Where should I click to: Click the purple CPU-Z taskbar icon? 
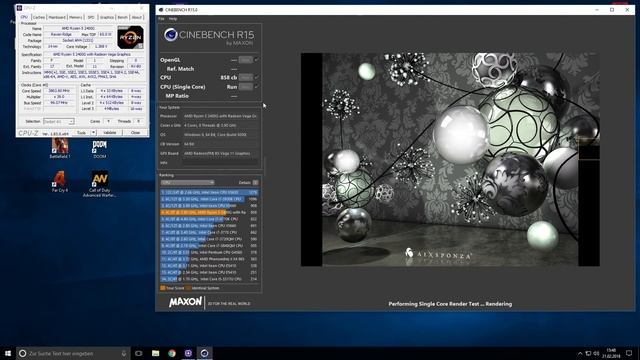[188, 353]
